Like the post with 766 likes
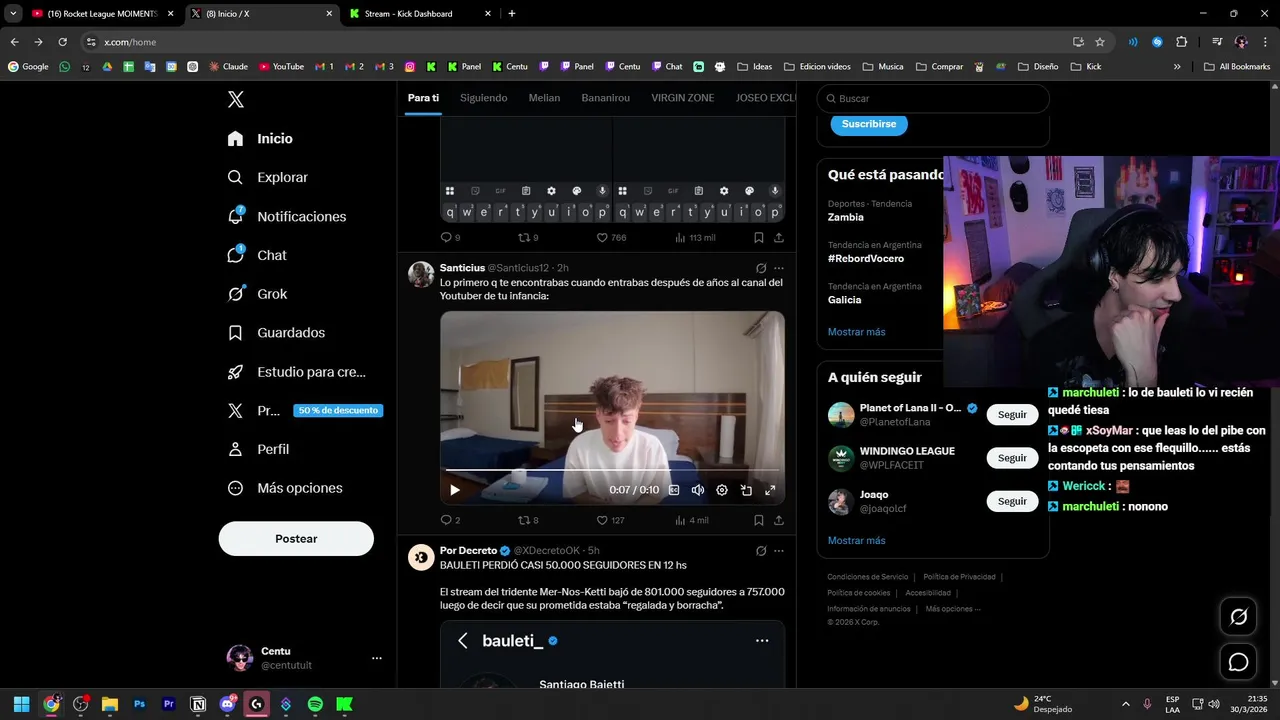This screenshot has width=1280, height=720. [x=610, y=238]
